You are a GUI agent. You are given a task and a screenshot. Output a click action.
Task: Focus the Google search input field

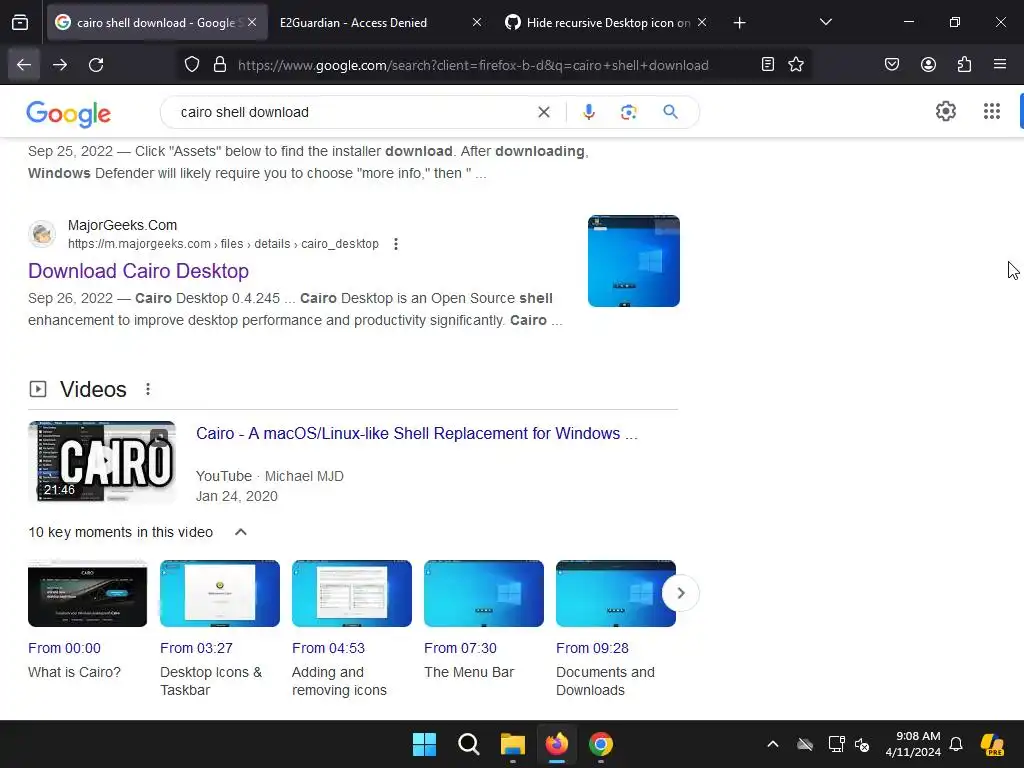(x=353, y=112)
